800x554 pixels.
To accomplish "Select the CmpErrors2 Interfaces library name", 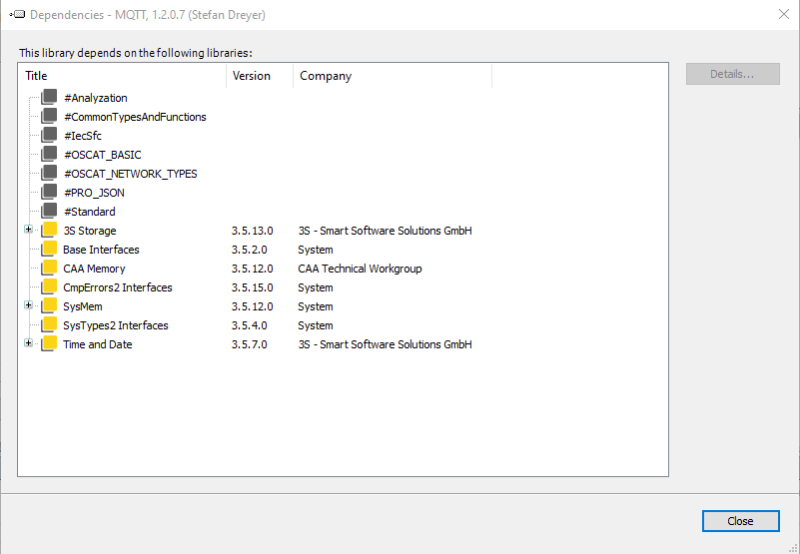I will click(118, 287).
